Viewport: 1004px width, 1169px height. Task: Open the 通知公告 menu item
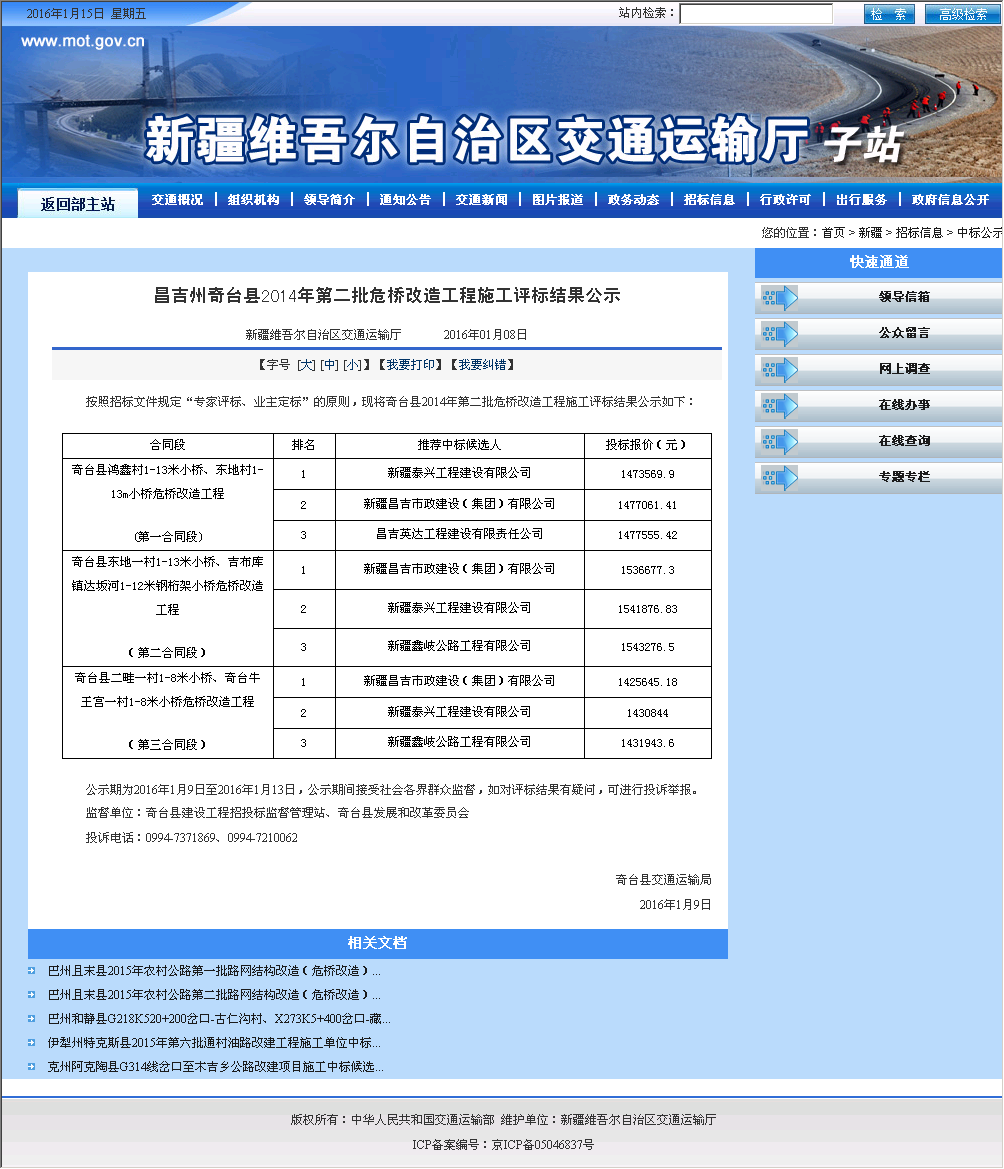pyautogui.click(x=405, y=200)
